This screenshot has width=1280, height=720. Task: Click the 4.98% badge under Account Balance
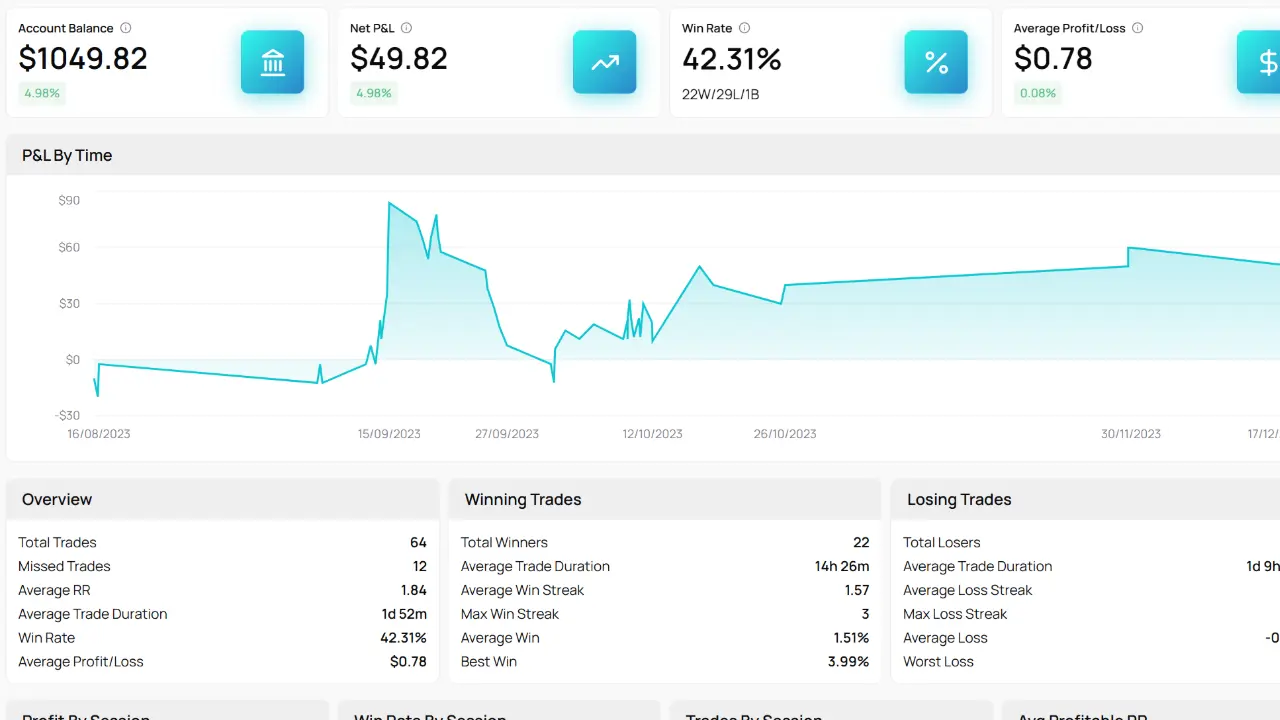click(x=40, y=93)
